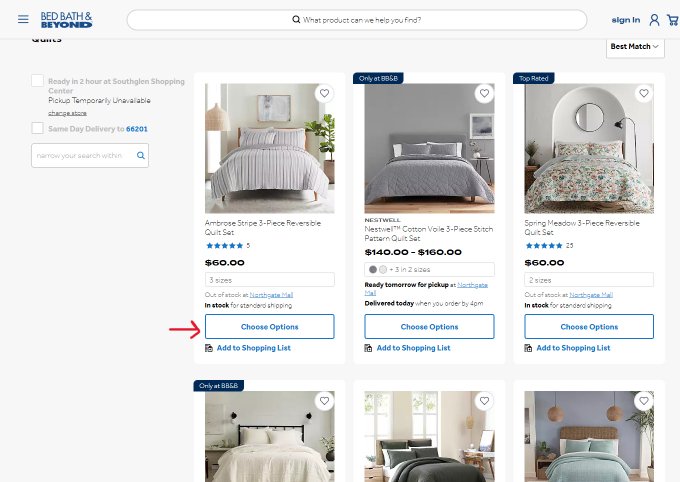Favorite the Ambrose Stripe quilt with heart icon
Image resolution: width=680 pixels, height=482 pixels.
coord(324,93)
